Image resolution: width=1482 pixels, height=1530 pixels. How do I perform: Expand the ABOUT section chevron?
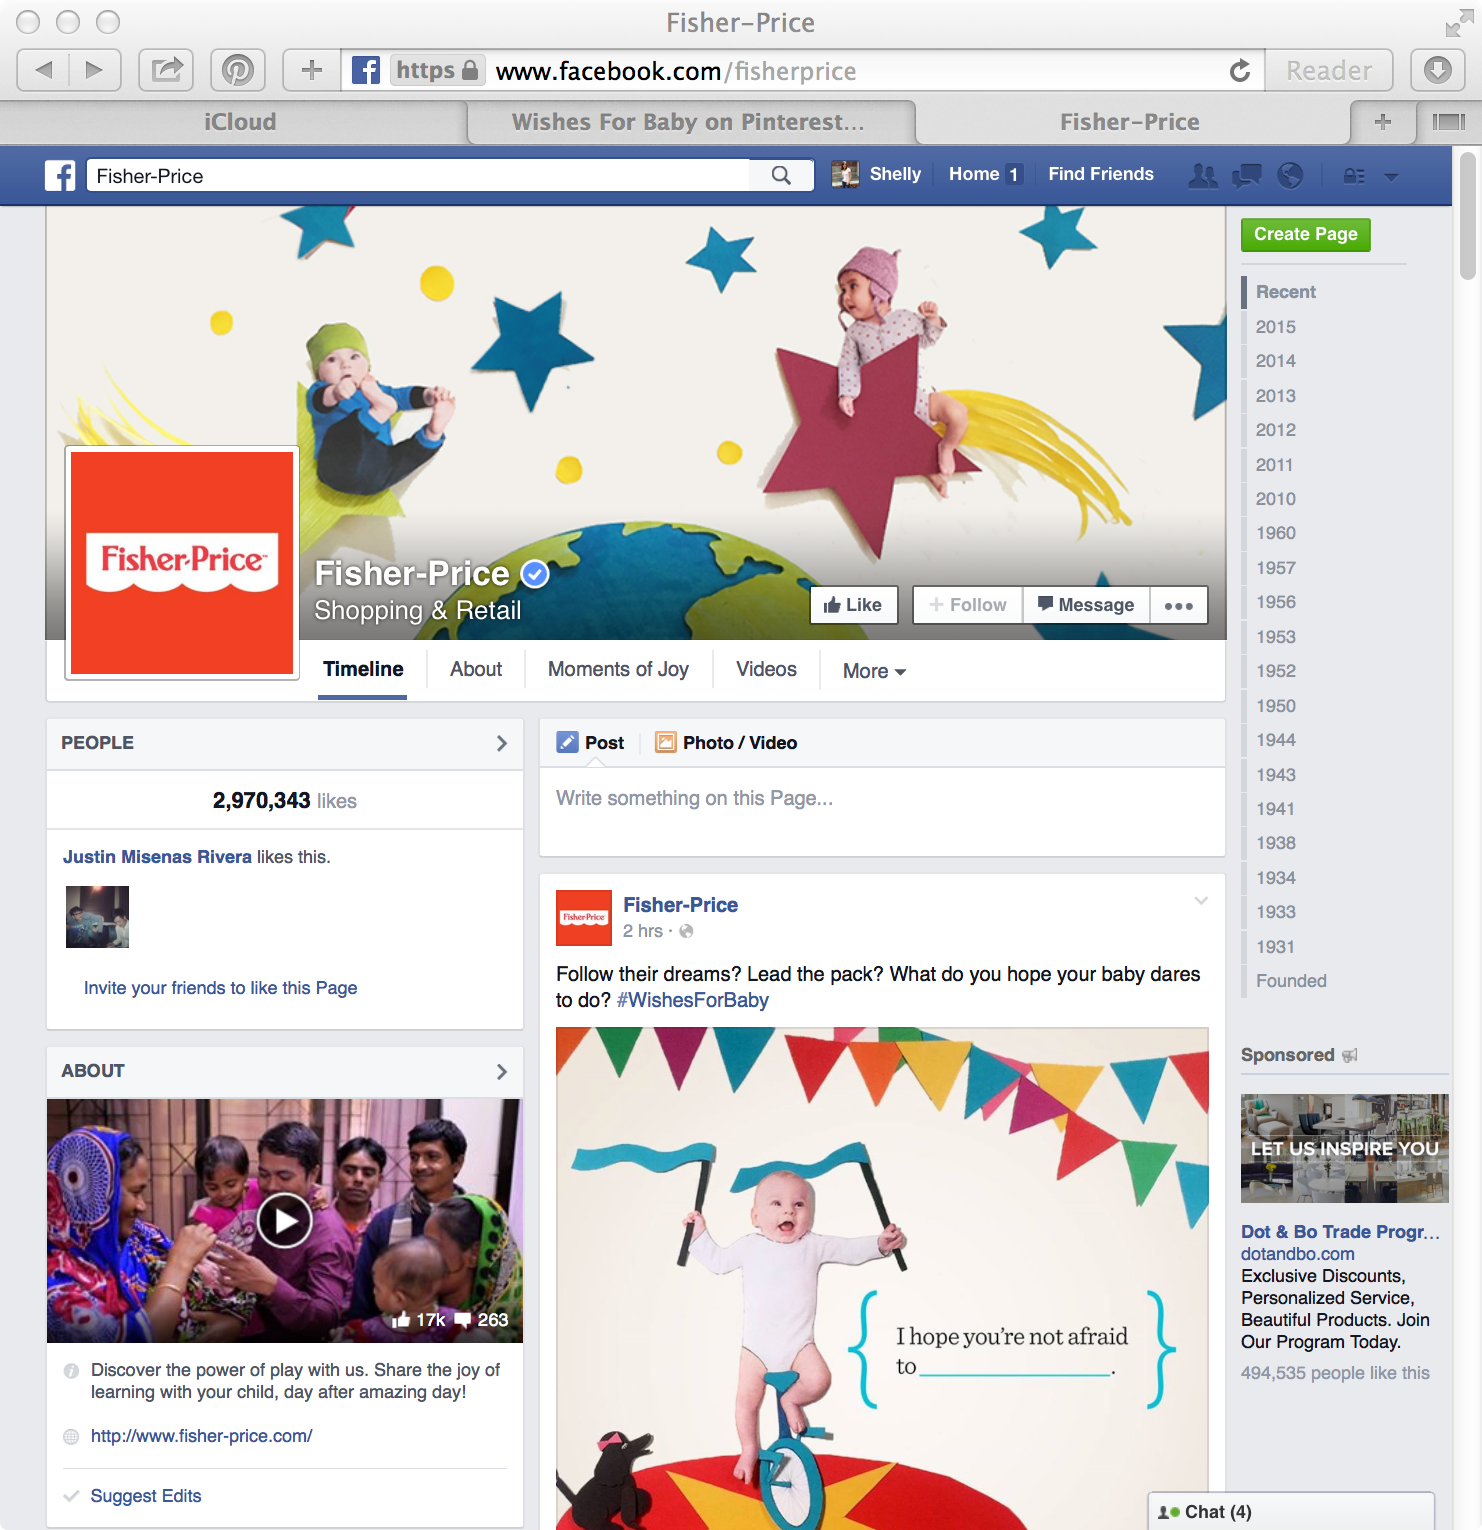click(x=502, y=1071)
